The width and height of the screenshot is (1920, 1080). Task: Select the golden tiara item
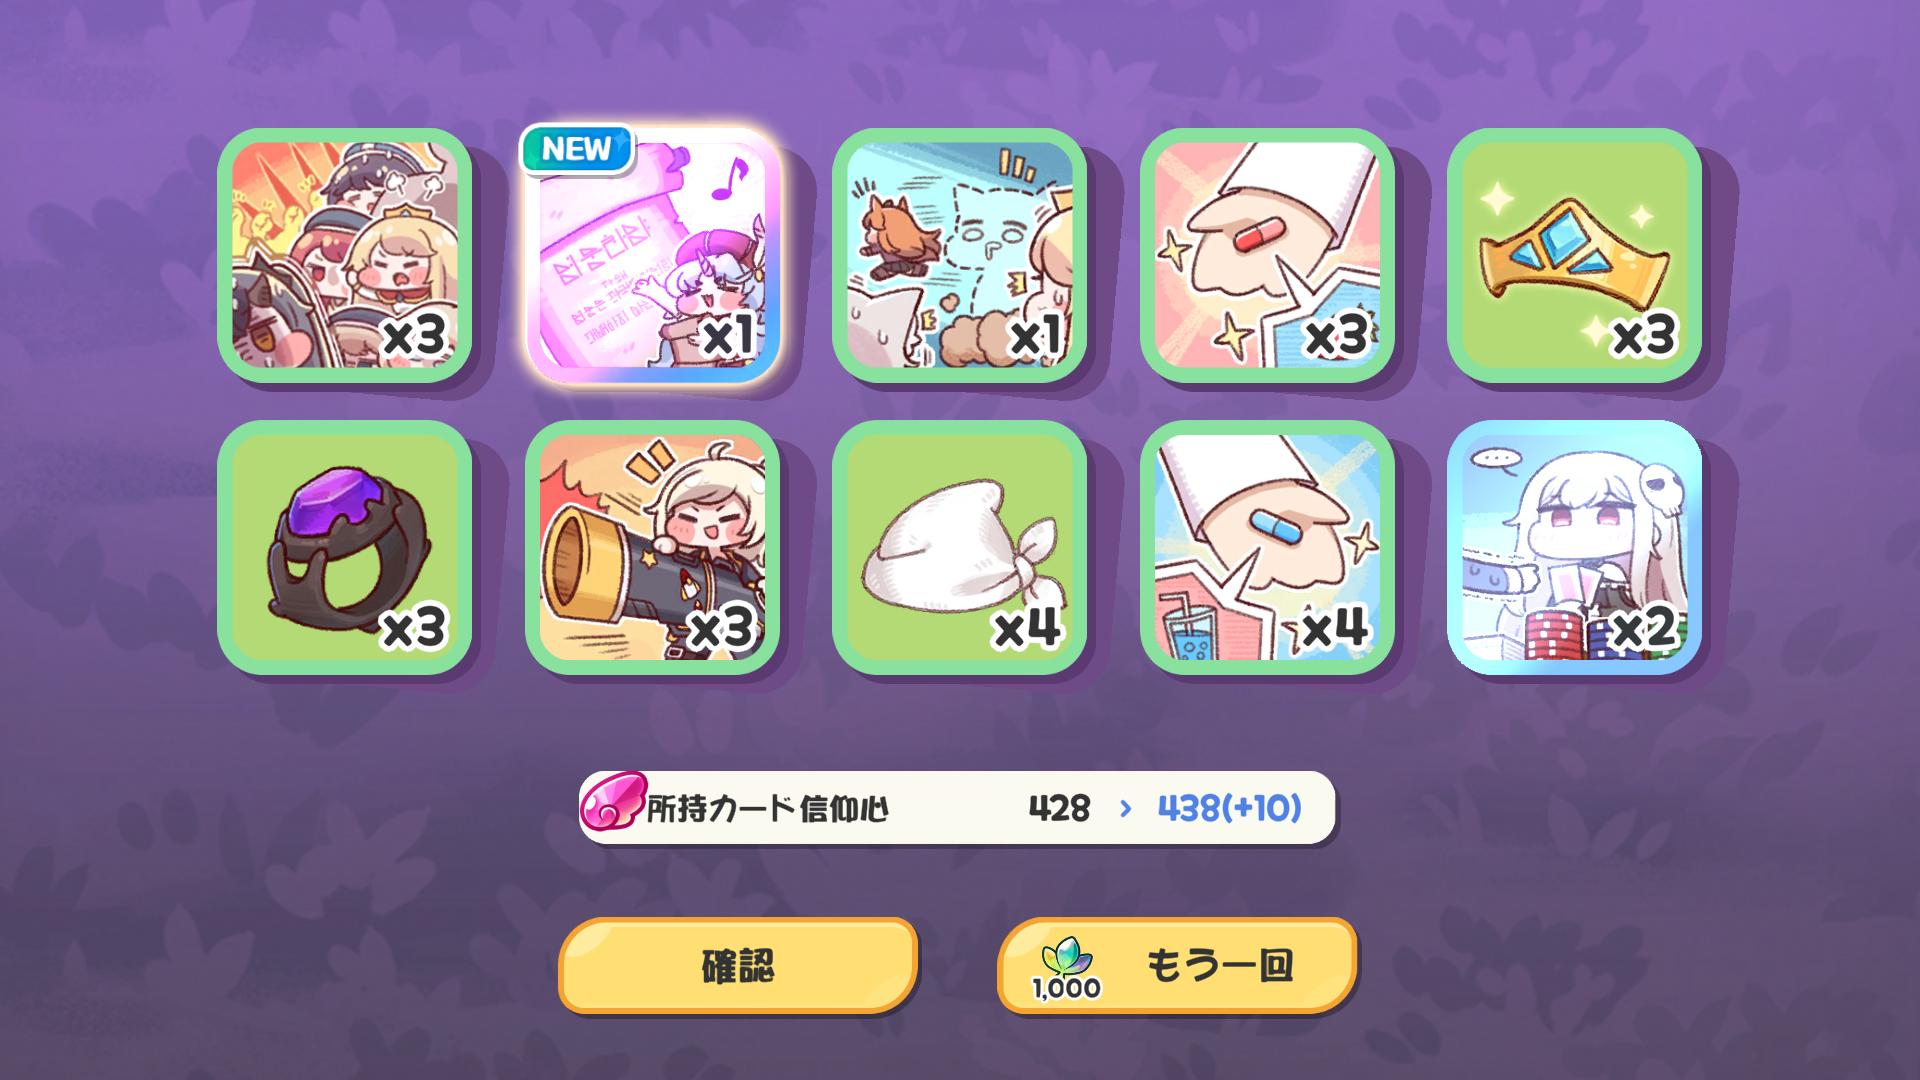1574,255
